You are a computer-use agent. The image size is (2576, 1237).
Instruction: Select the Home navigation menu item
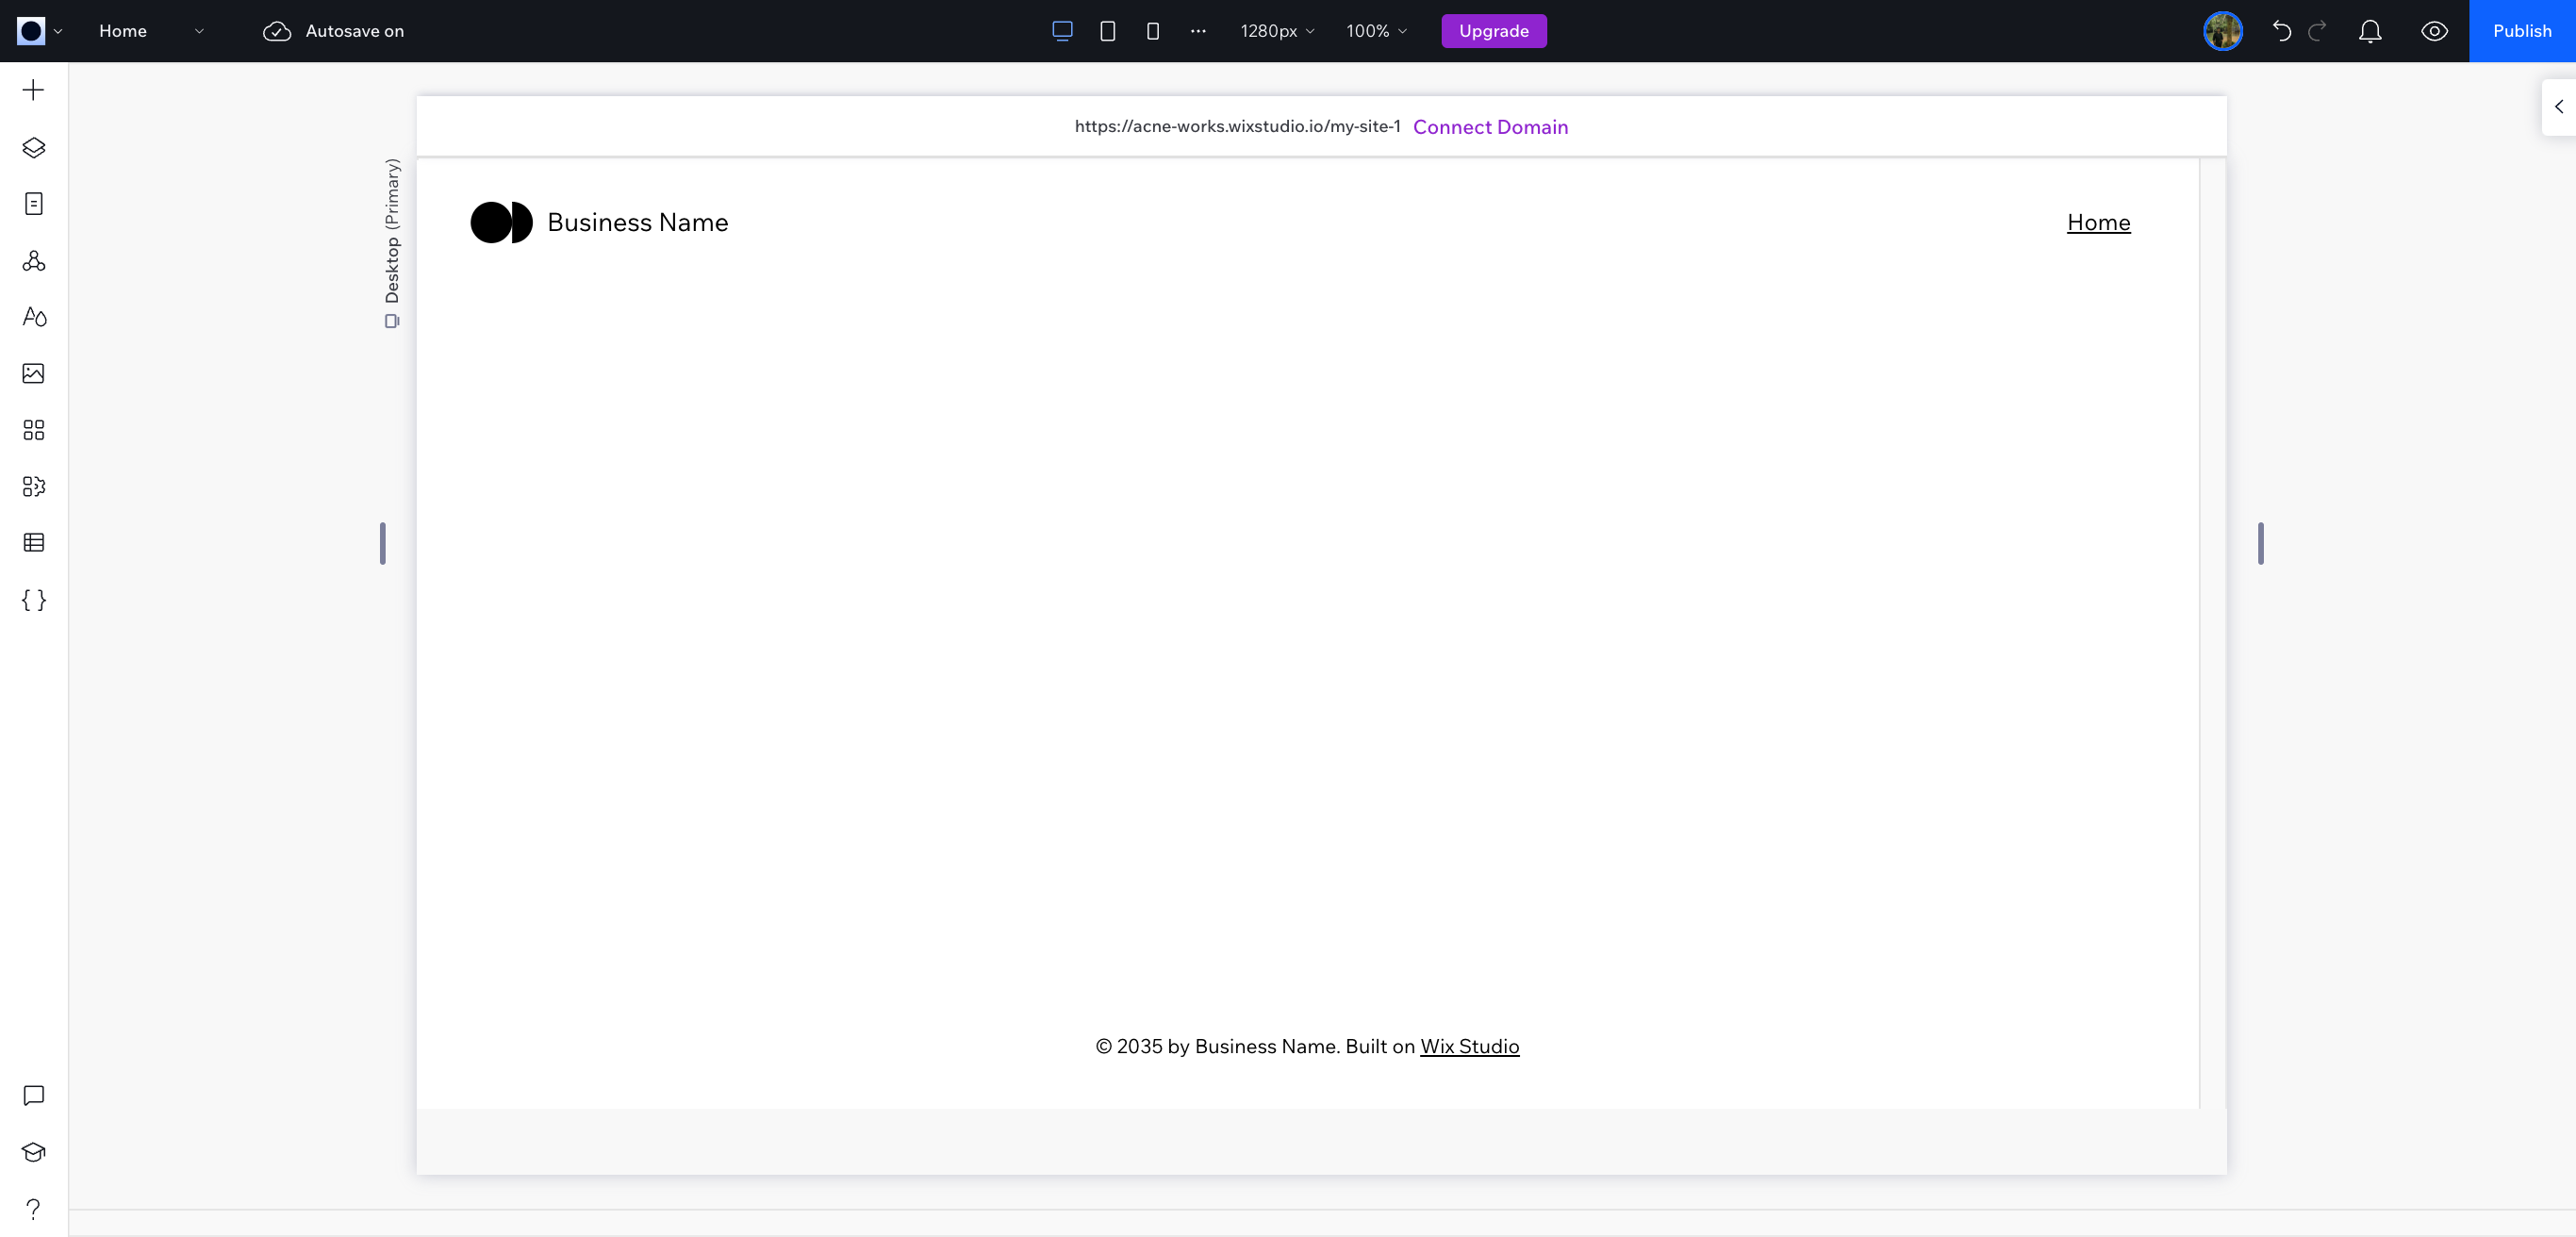coord(2100,222)
